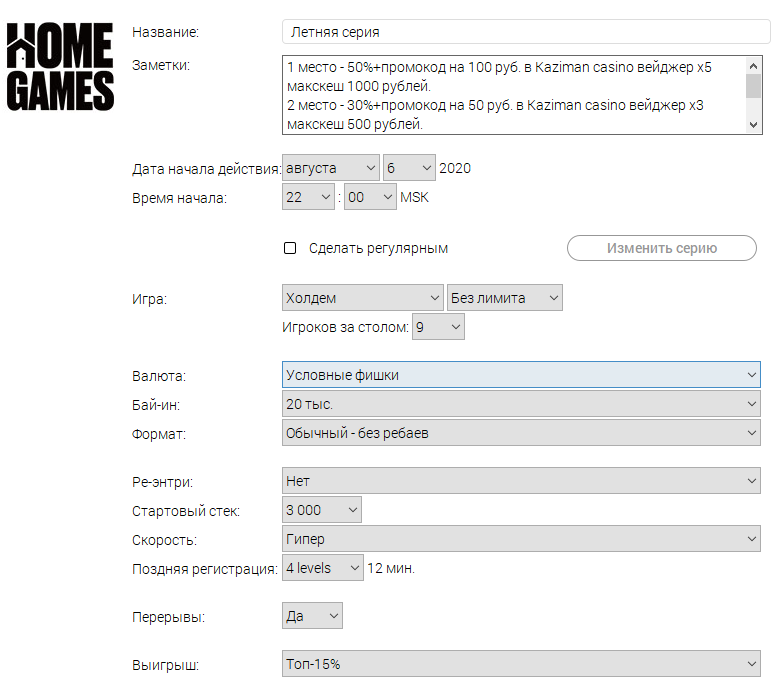Click the 'Игра:' label

pos(149,299)
